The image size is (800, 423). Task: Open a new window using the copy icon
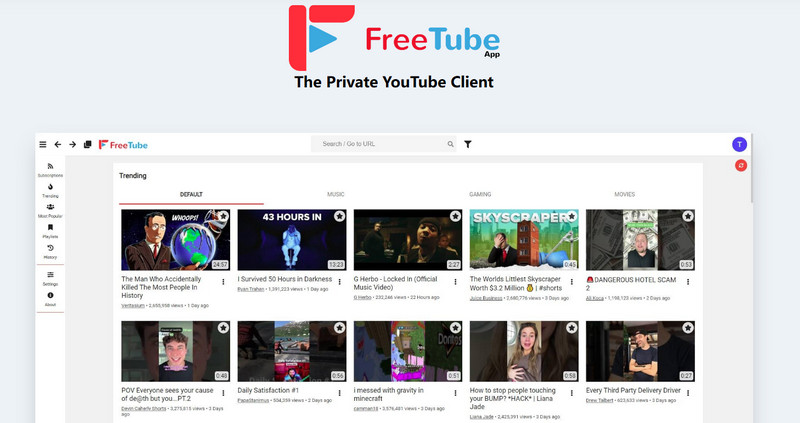(x=87, y=144)
